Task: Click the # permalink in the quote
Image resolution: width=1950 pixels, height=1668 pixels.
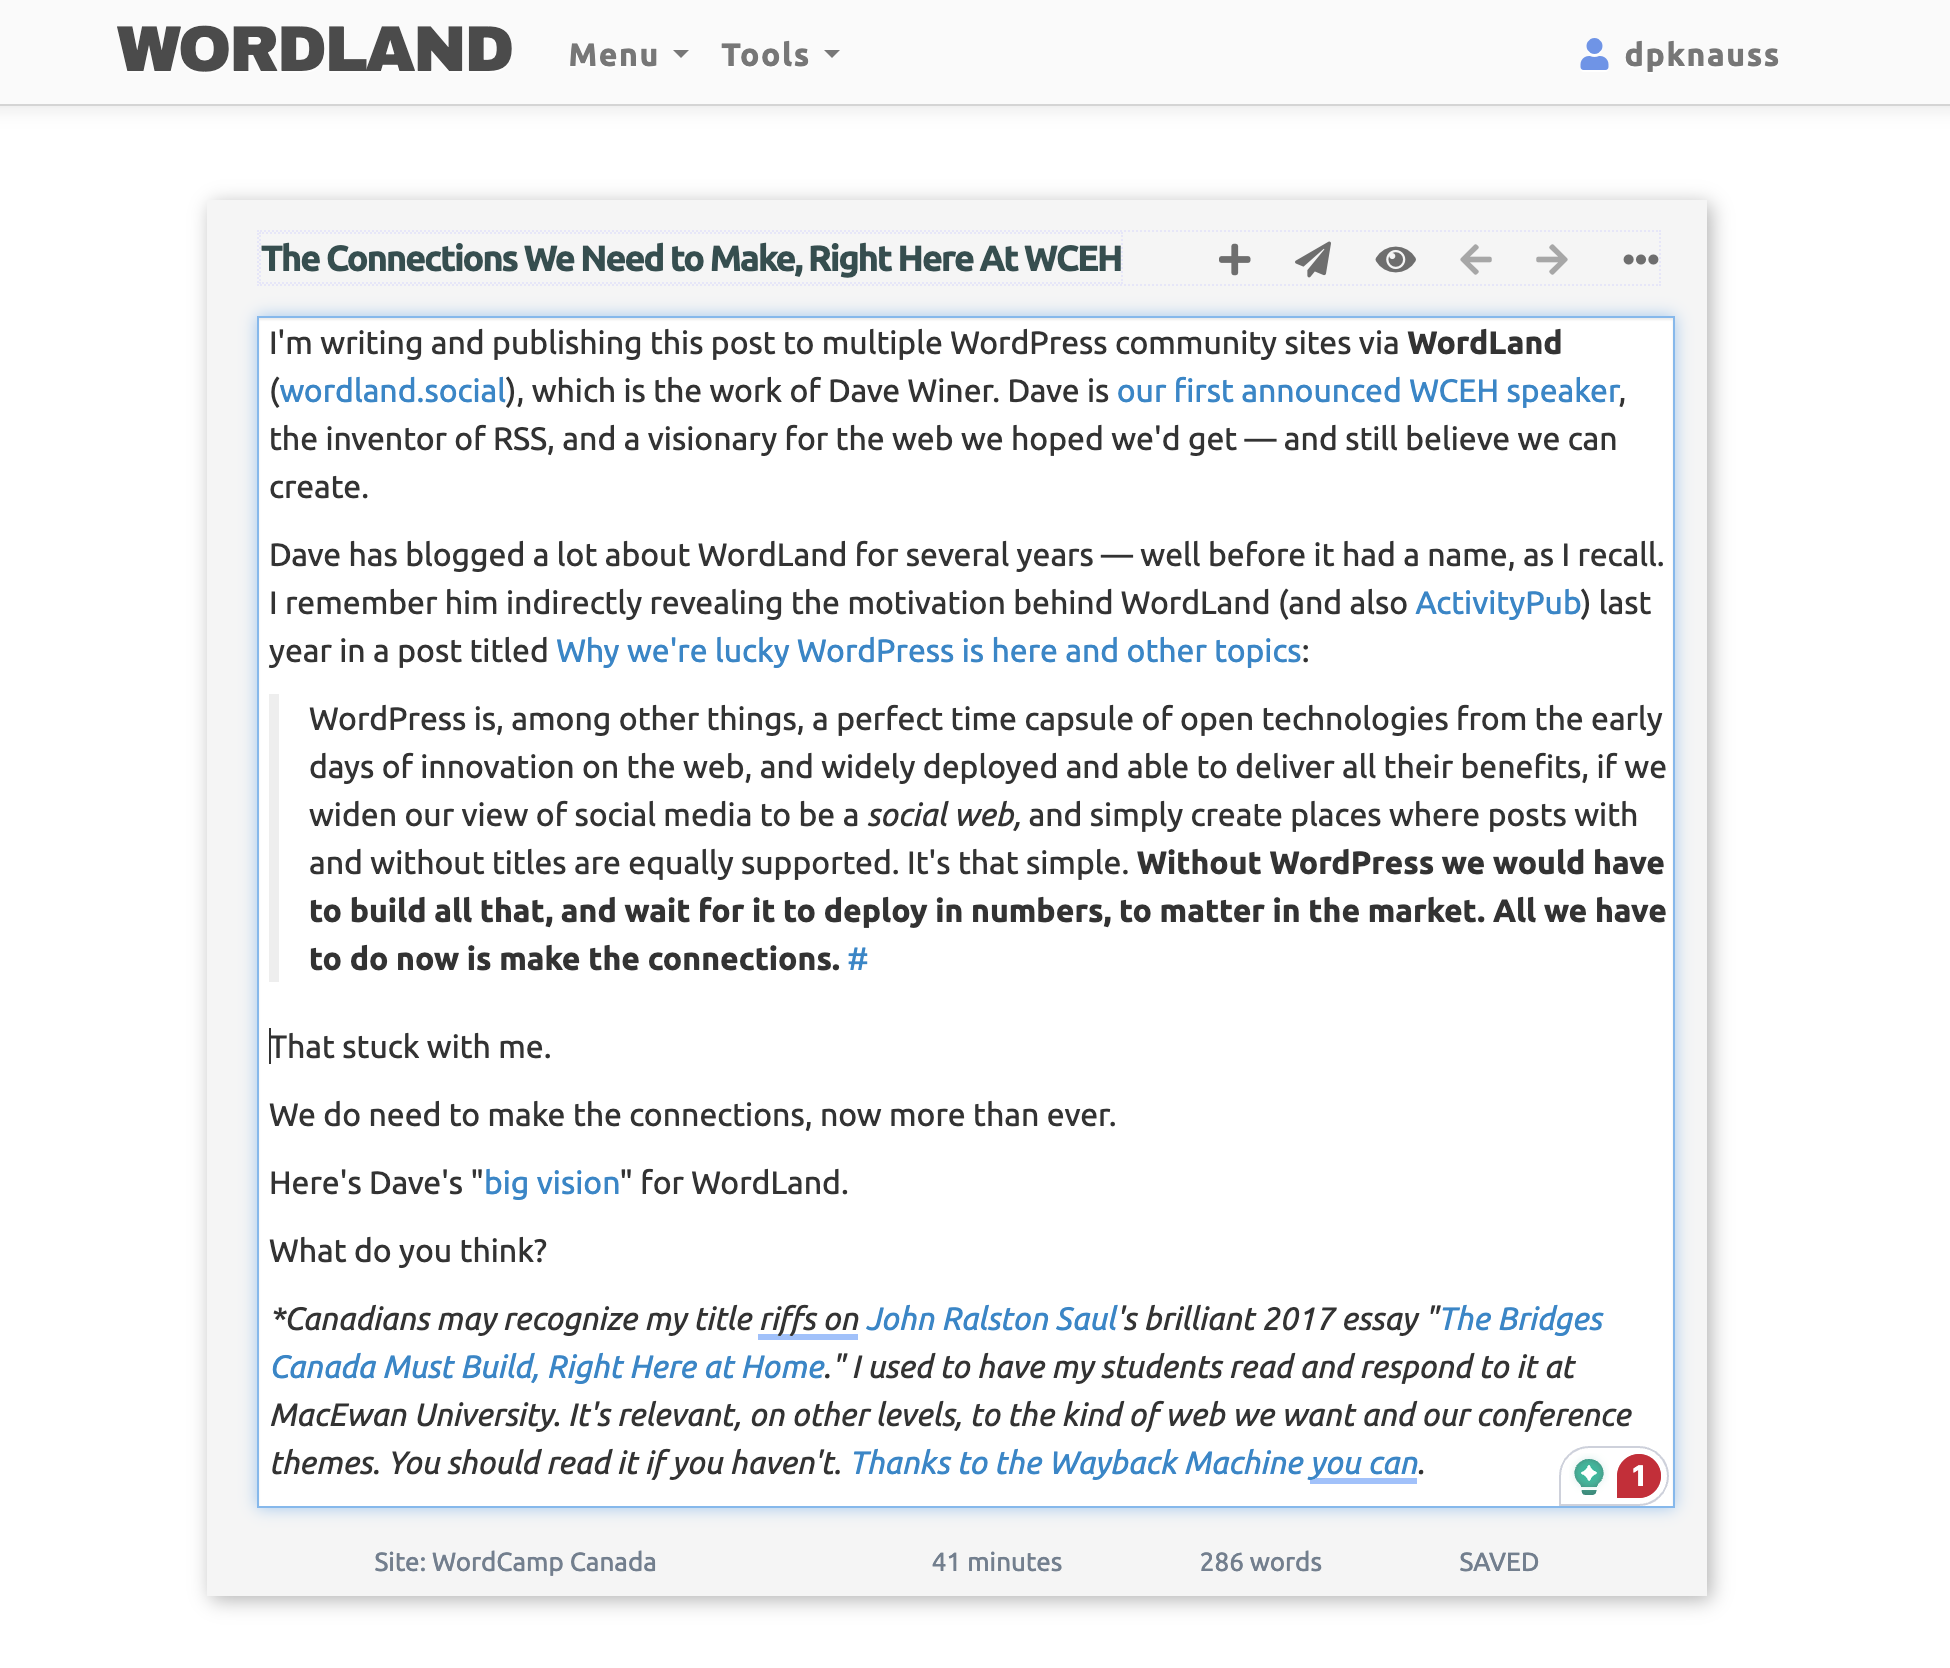Action: [x=857, y=959]
